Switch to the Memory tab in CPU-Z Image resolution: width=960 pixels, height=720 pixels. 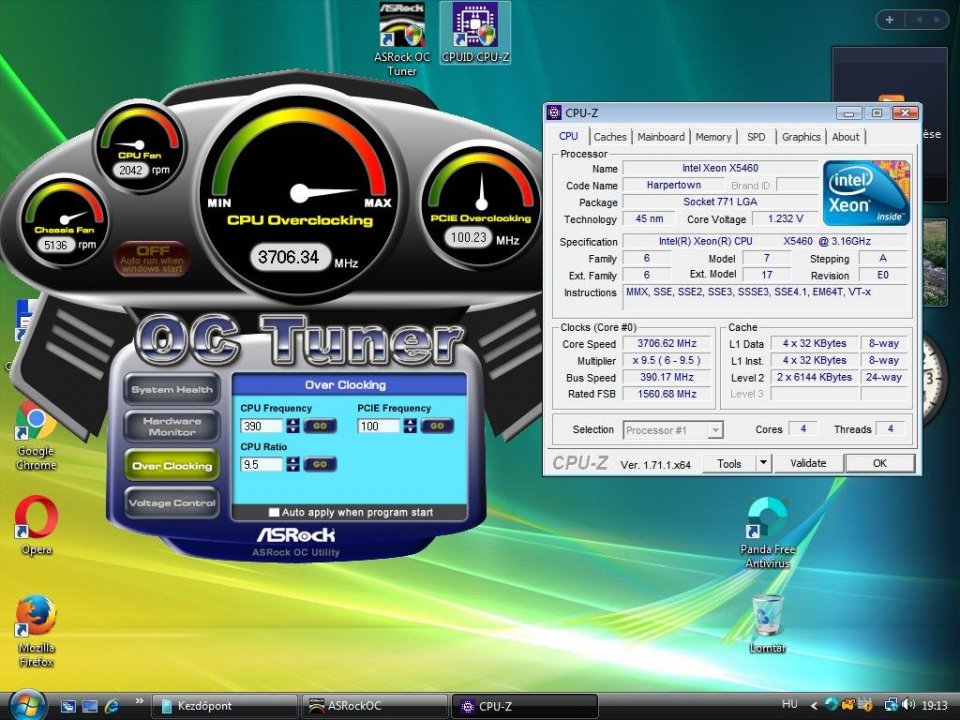click(x=713, y=137)
